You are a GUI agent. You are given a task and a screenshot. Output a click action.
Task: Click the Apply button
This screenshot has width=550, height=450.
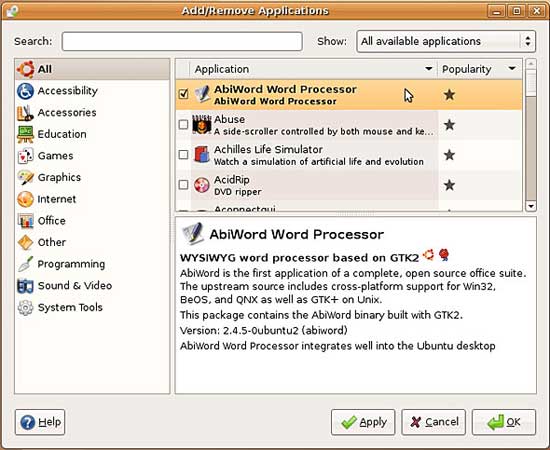[363, 422]
